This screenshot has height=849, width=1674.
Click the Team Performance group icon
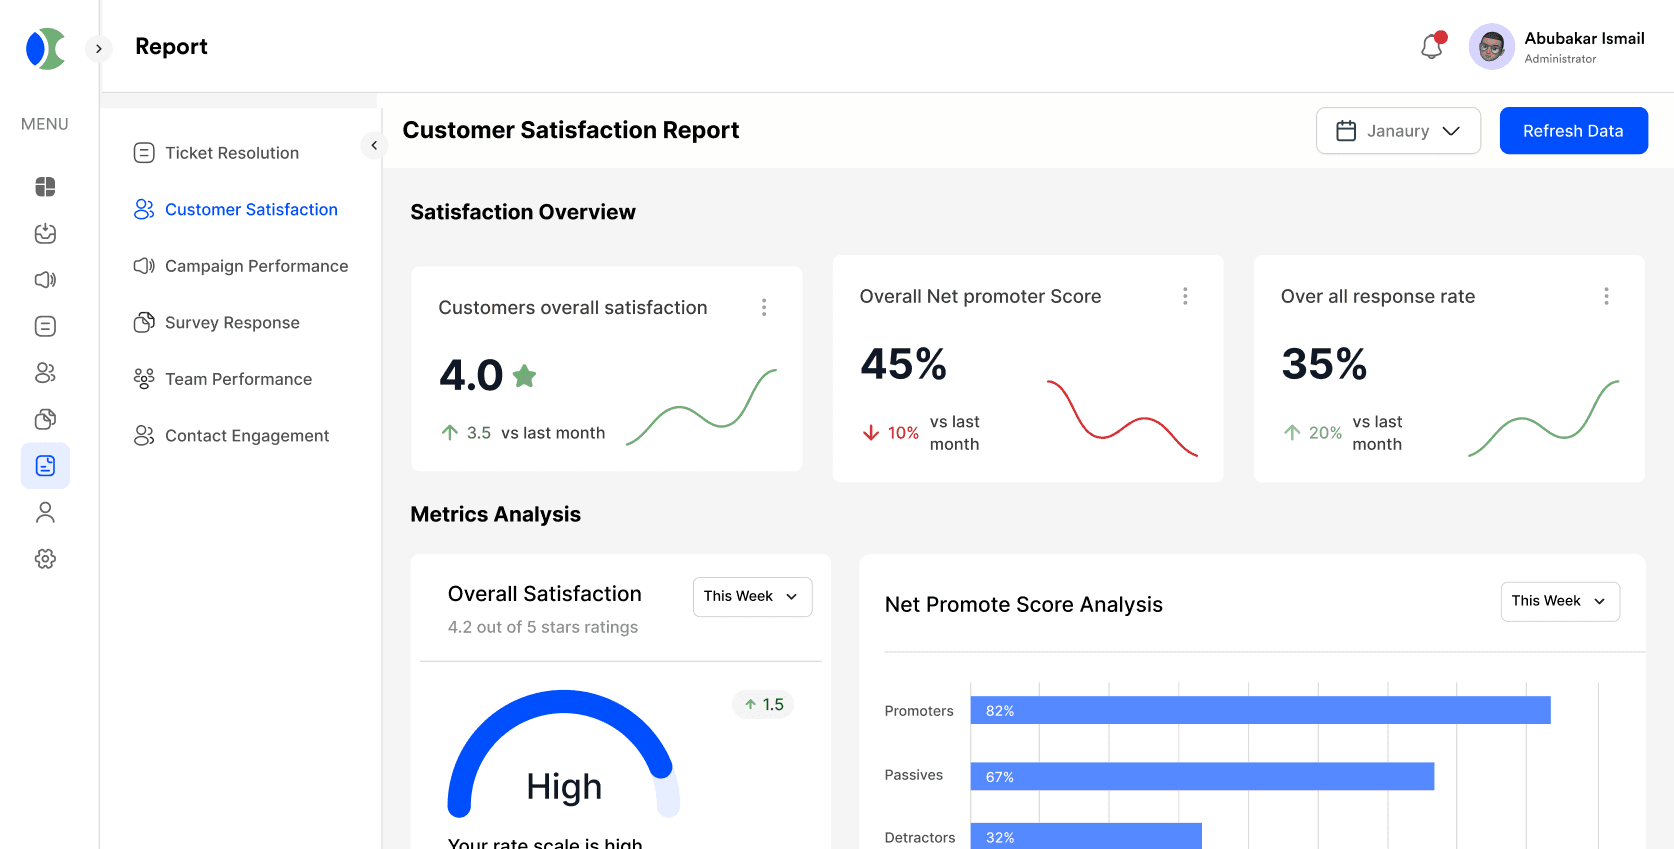point(144,379)
